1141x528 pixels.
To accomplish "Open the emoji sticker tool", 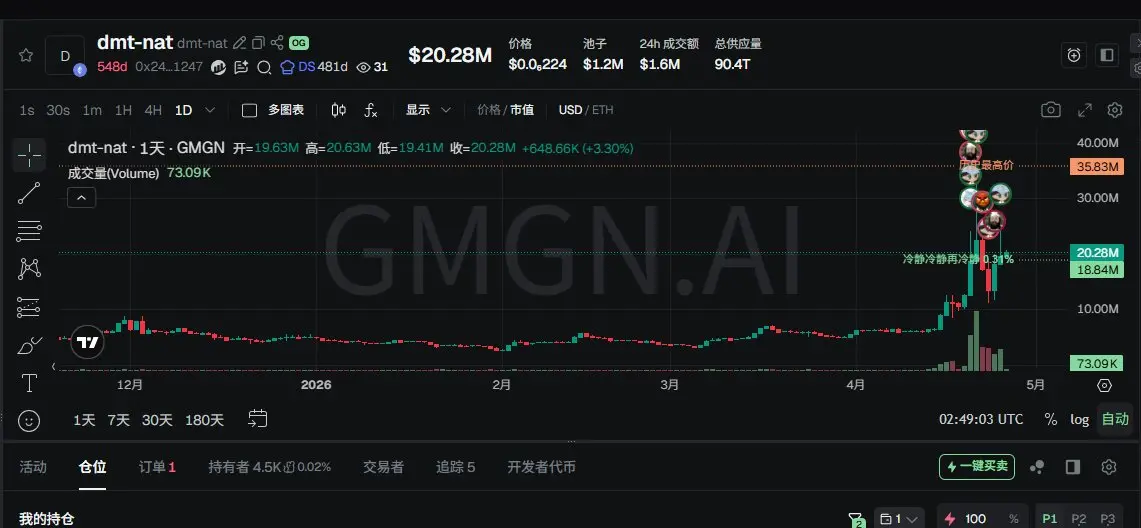I will [x=29, y=420].
